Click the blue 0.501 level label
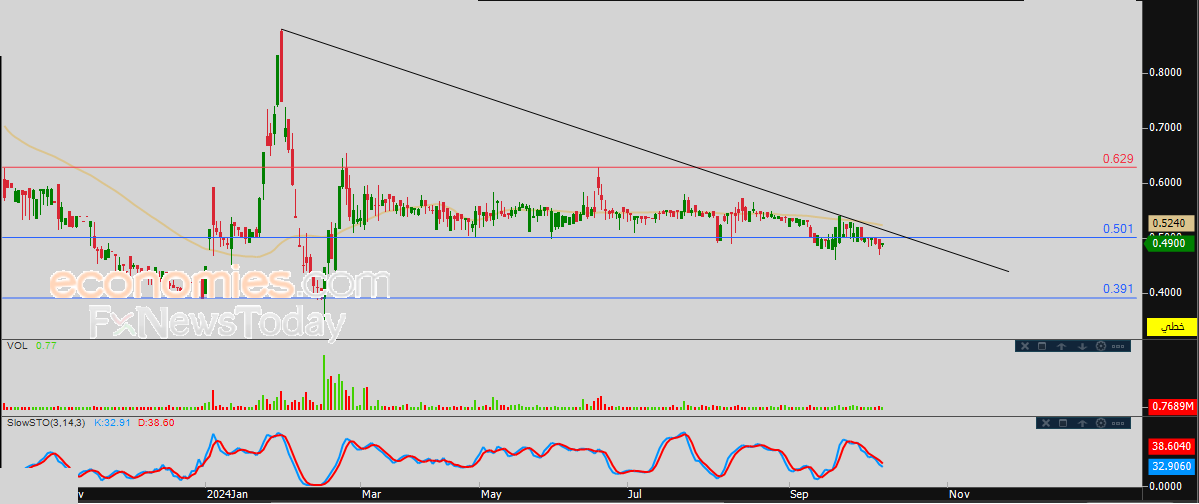 coord(1117,229)
